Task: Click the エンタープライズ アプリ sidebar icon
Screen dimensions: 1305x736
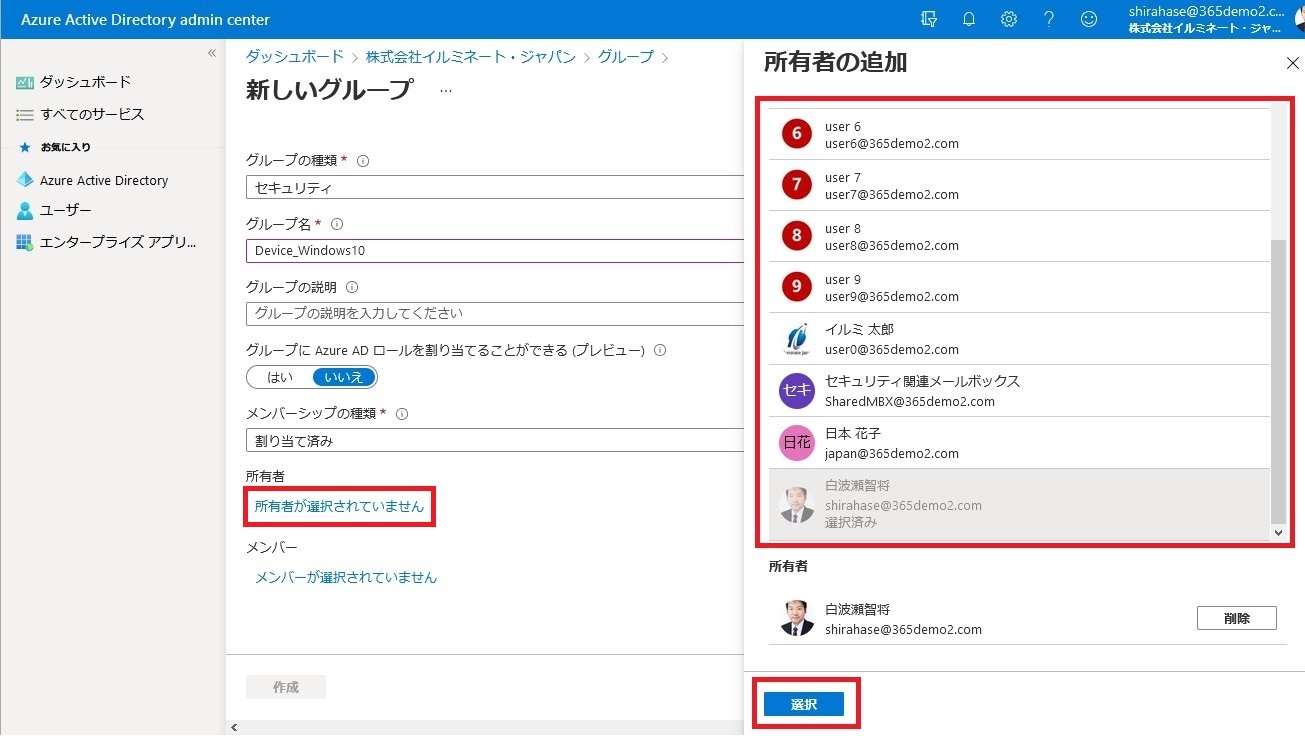Action: click(25, 243)
